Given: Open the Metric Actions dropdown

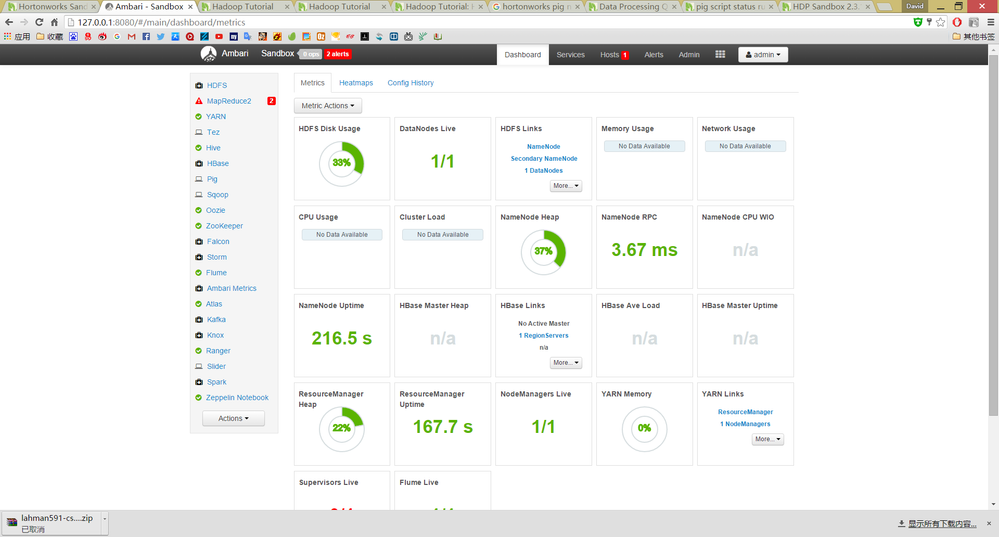Looking at the screenshot, I should coord(327,106).
